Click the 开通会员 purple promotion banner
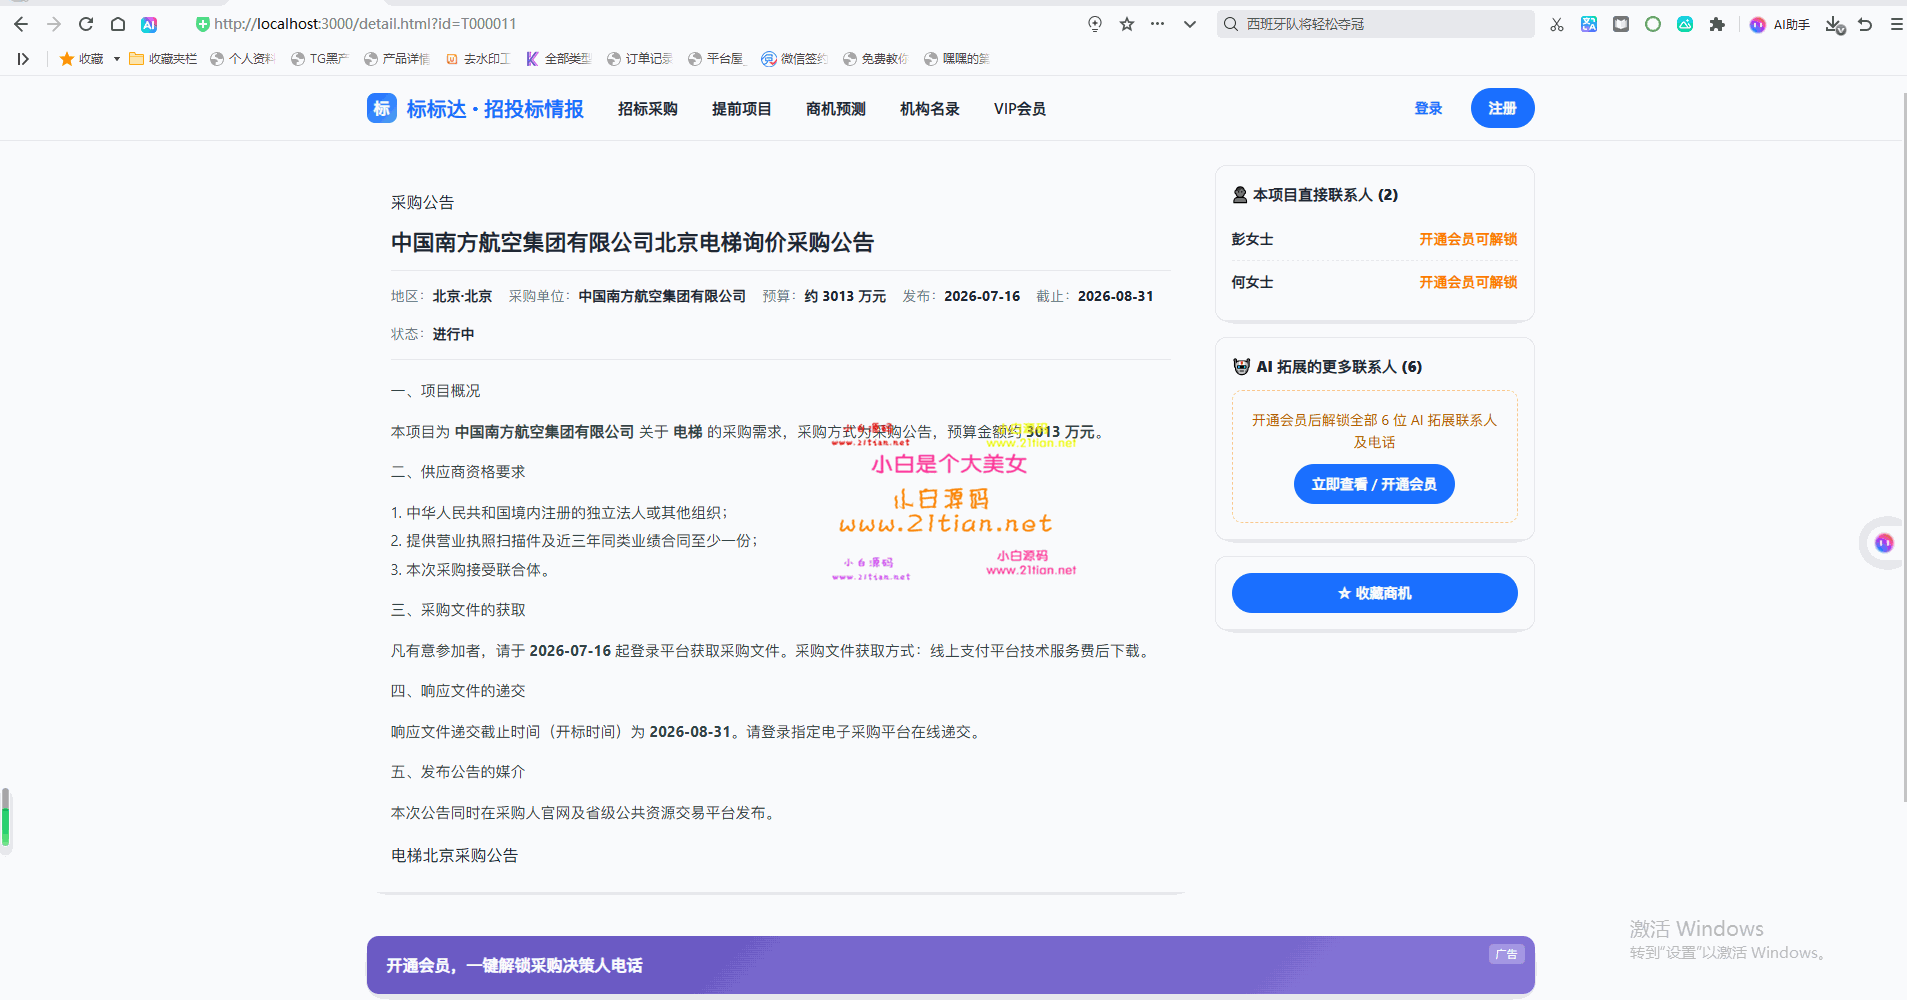The image size is (1907, 1000). pos(950,965)
